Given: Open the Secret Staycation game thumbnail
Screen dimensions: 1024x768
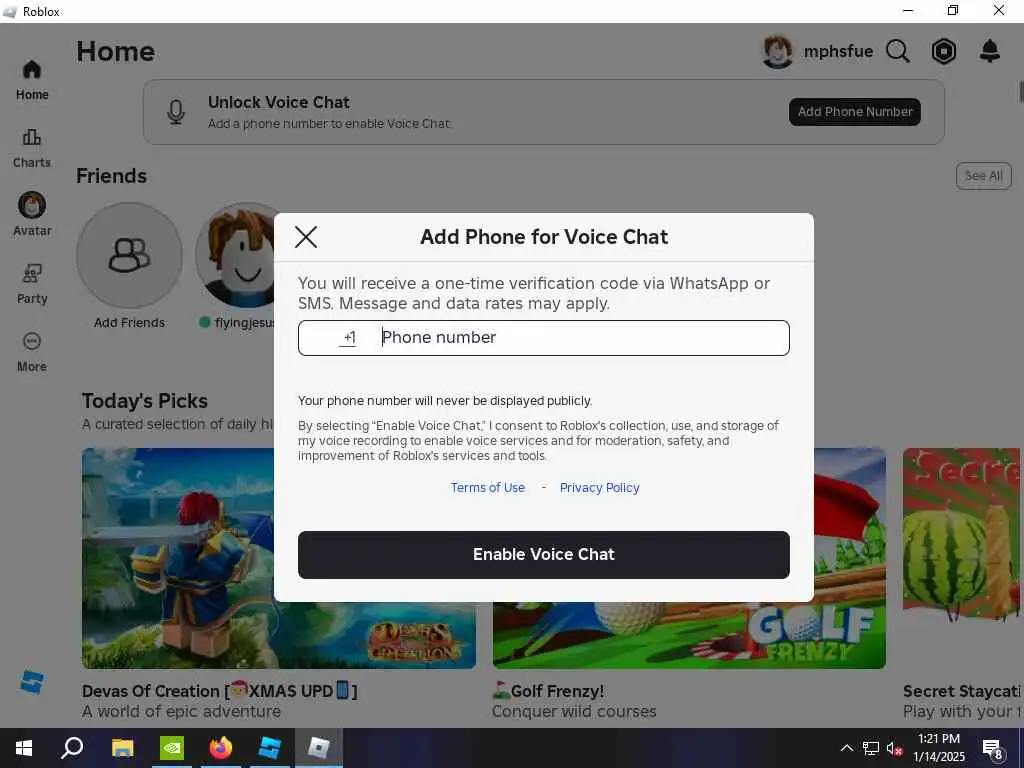Looking at the screenshot, I should click(961, 533).
